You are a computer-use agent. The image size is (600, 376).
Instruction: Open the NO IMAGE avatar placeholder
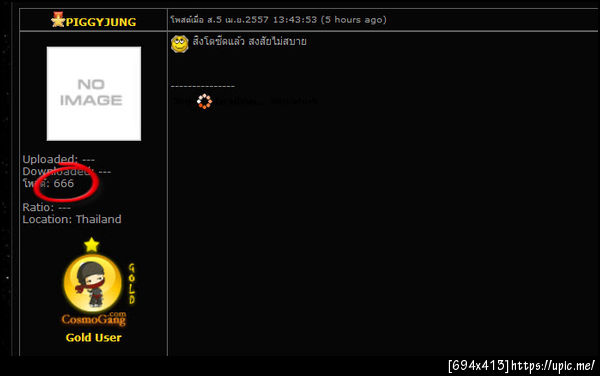[94, 94]
